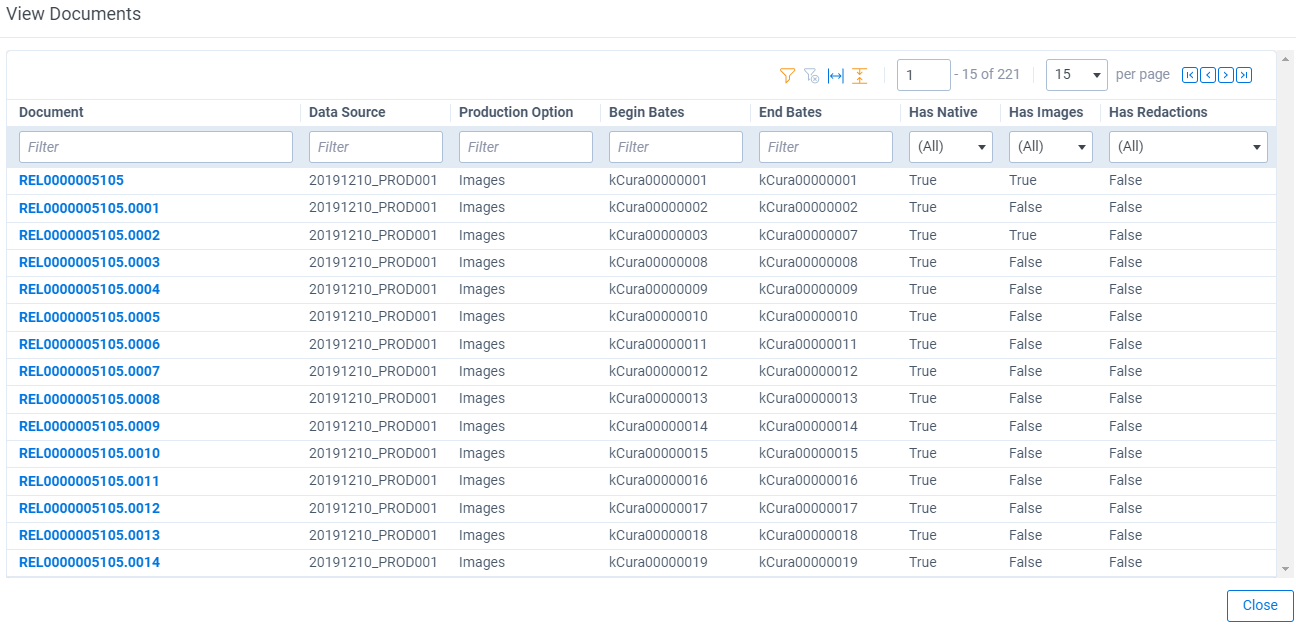Go to next page

point(1226,75)
